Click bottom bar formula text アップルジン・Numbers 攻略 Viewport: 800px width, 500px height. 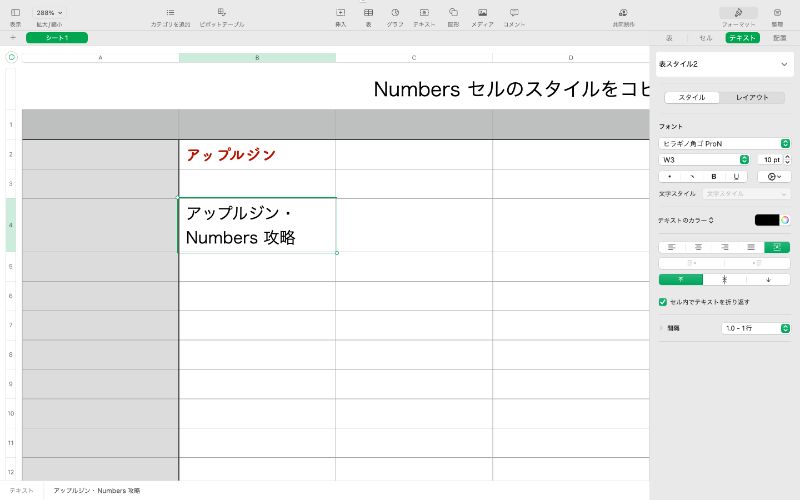97,490
